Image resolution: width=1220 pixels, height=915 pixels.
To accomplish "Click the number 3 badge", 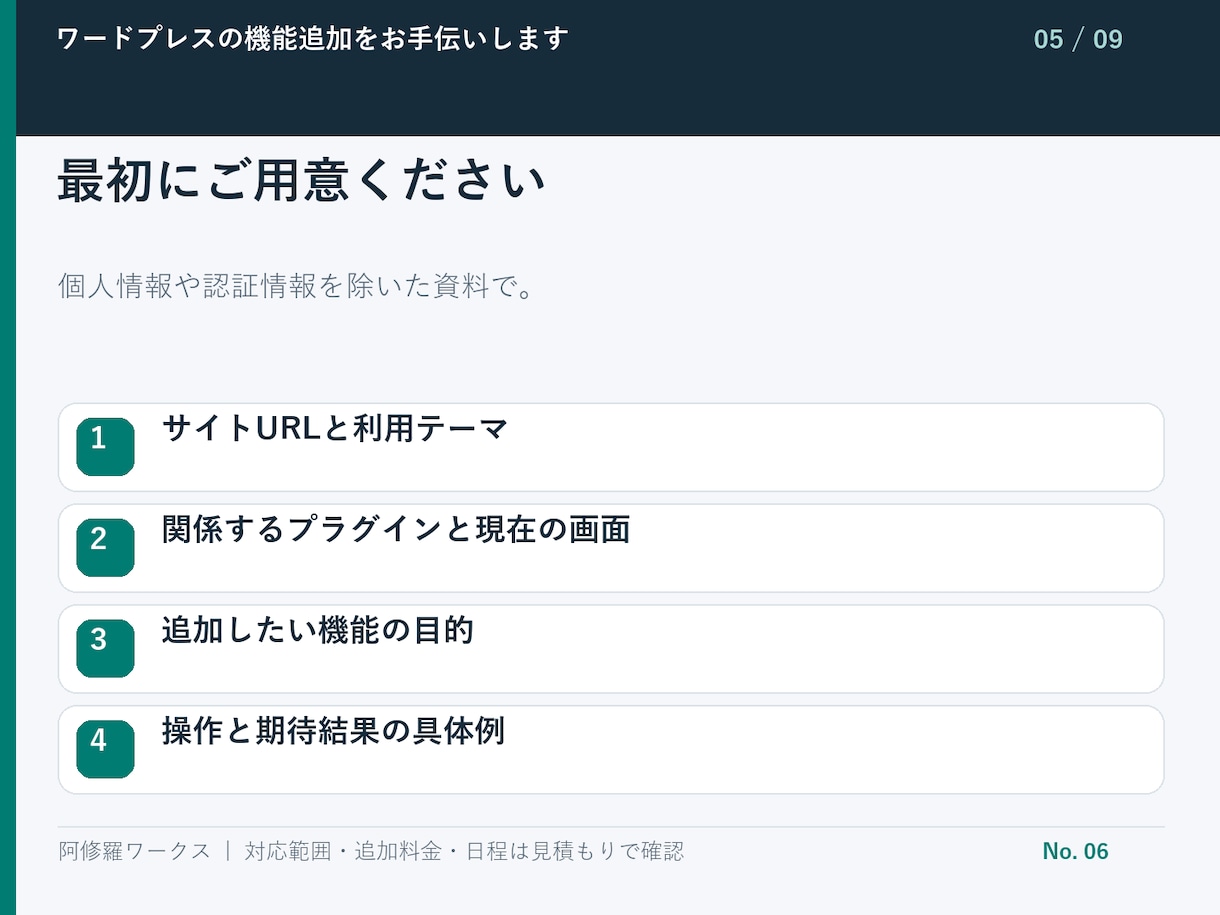I will [x=105, y=649].
